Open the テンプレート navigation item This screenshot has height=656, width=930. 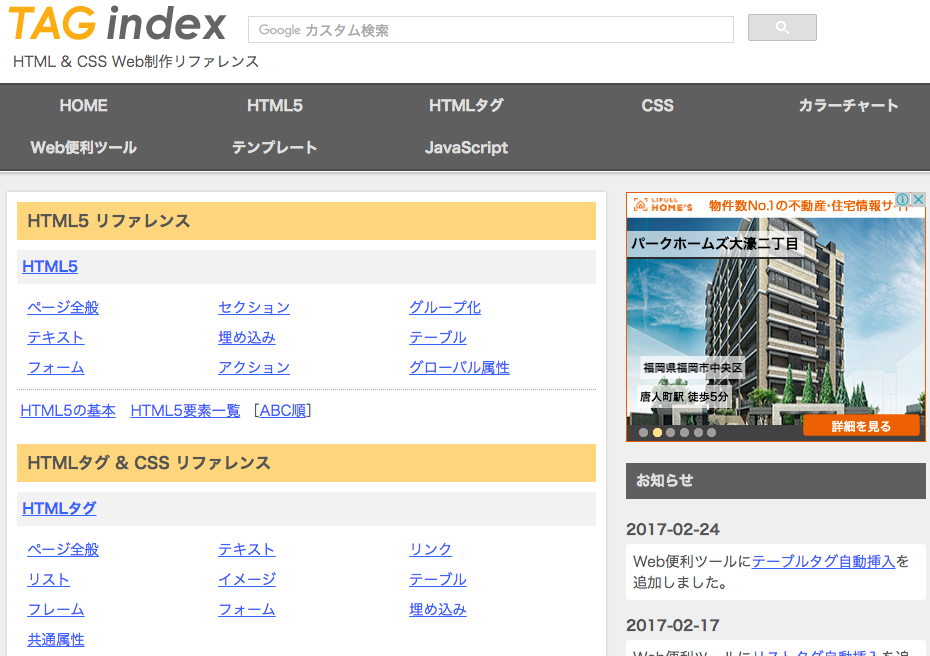pyautogui.click(x=275, y=148)
